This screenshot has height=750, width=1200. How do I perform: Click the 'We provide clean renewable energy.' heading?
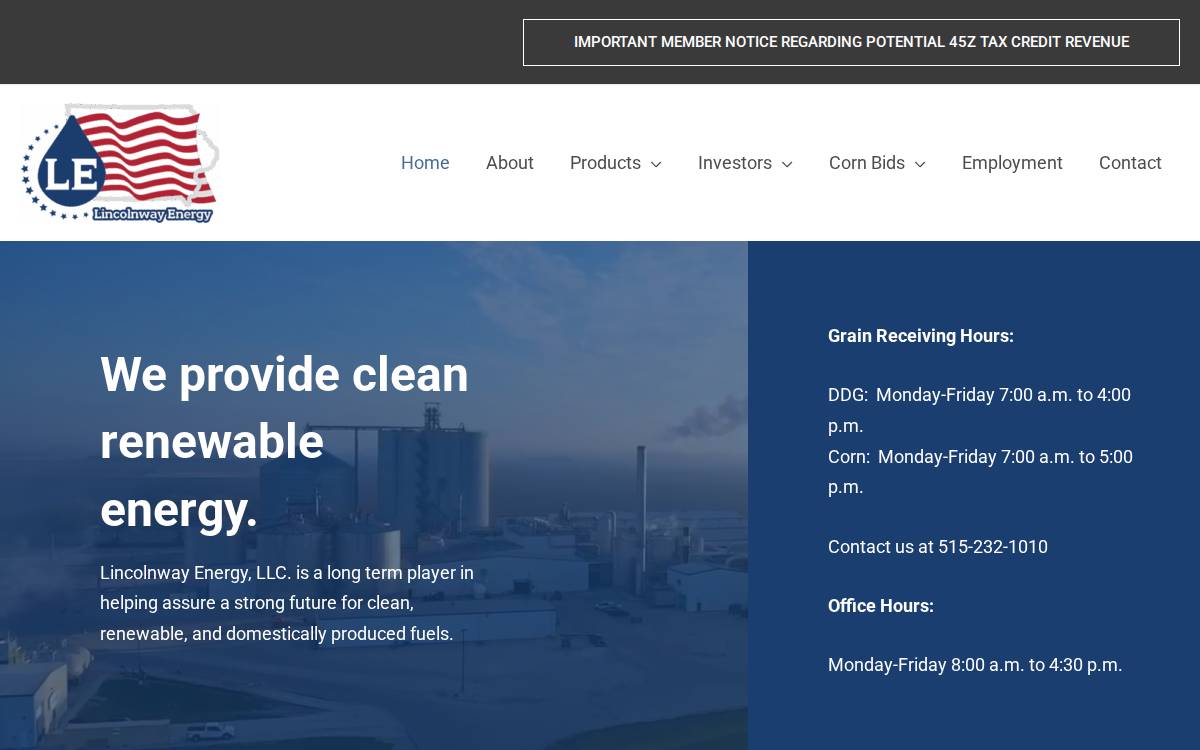285,442
